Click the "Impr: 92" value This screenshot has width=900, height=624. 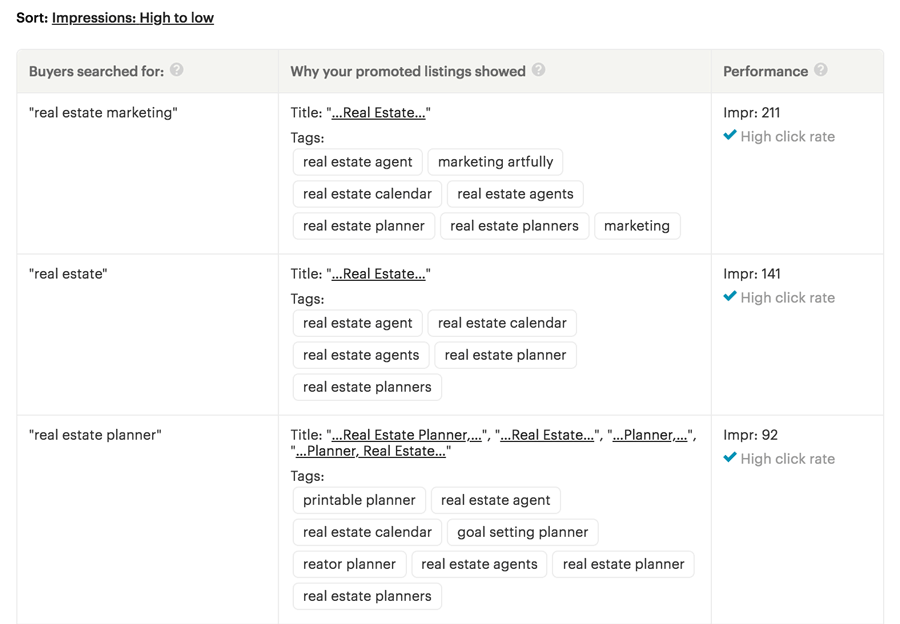coord(750,435)
